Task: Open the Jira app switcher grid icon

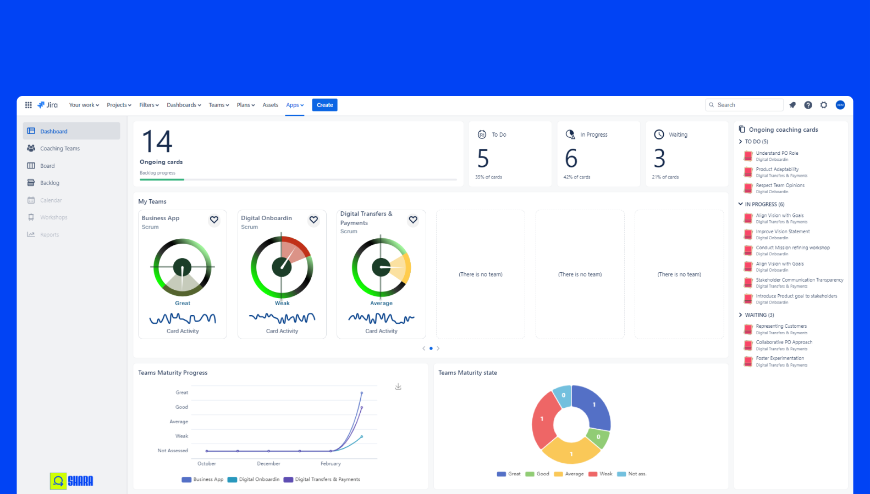Action: 28,105
